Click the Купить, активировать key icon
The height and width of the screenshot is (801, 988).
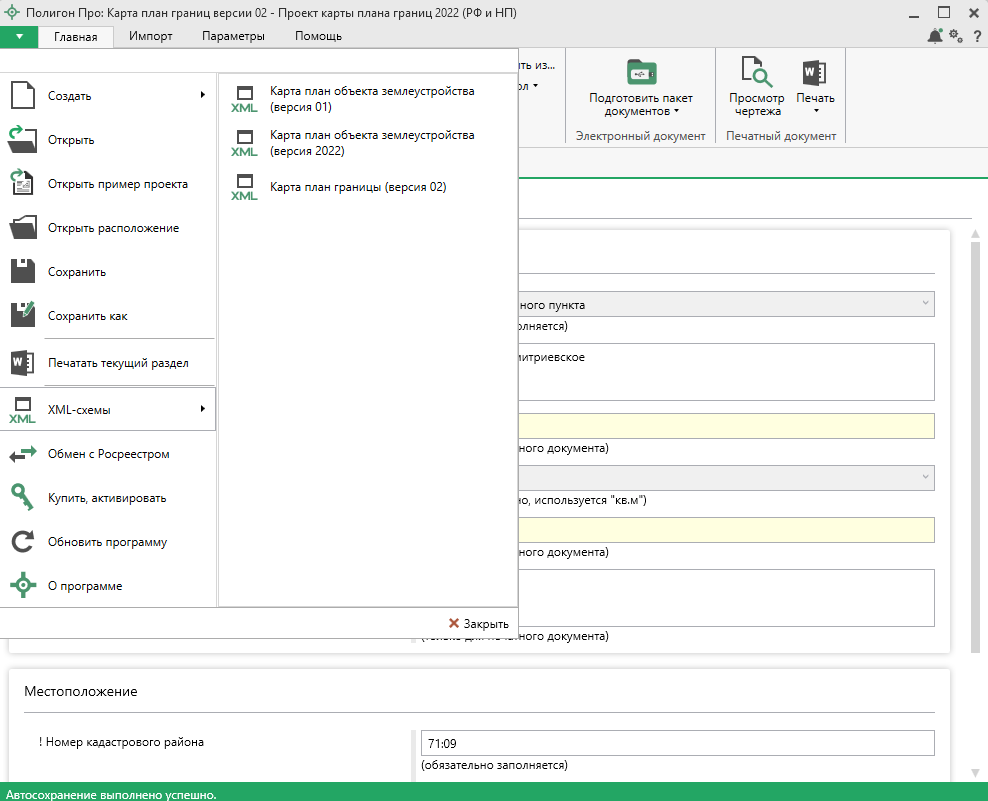[x=22, y=498]
